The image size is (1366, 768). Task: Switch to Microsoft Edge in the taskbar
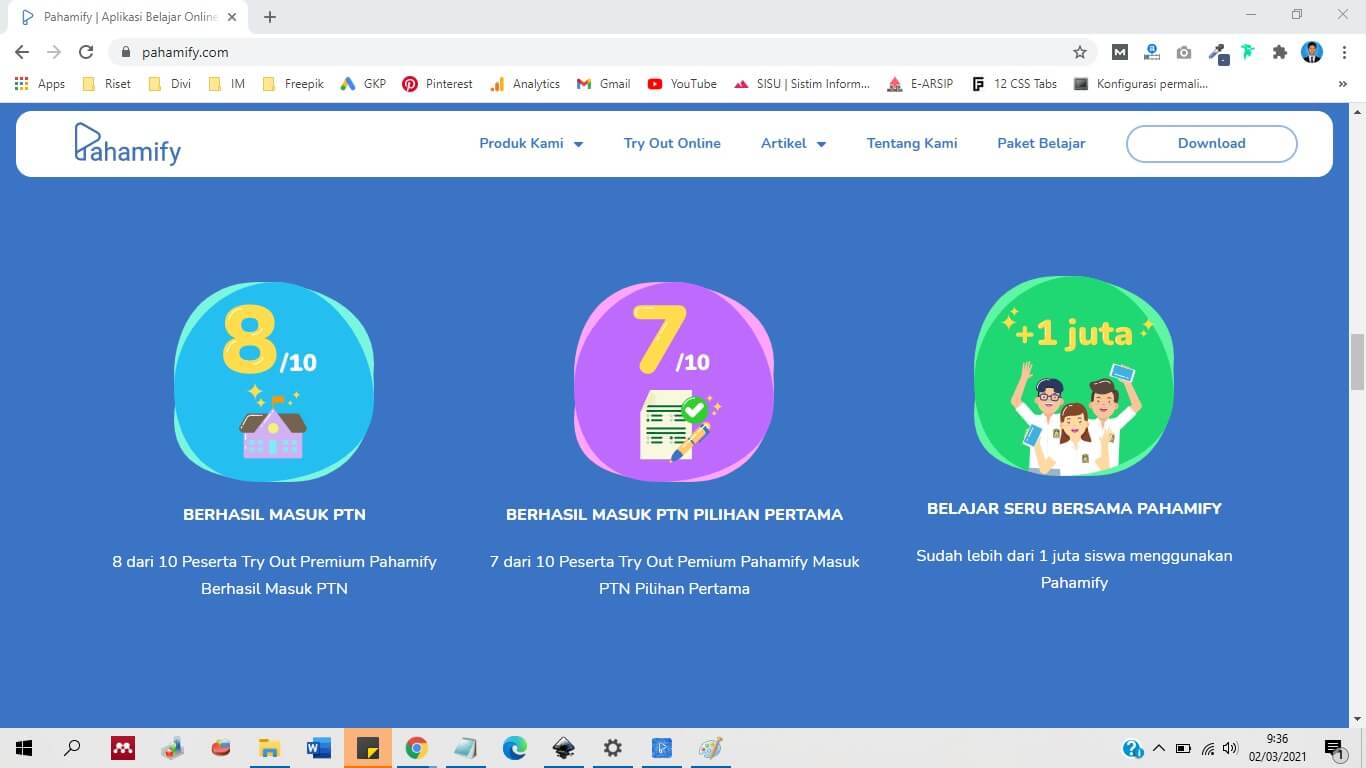pyautogui.click(x=515, y=748)
